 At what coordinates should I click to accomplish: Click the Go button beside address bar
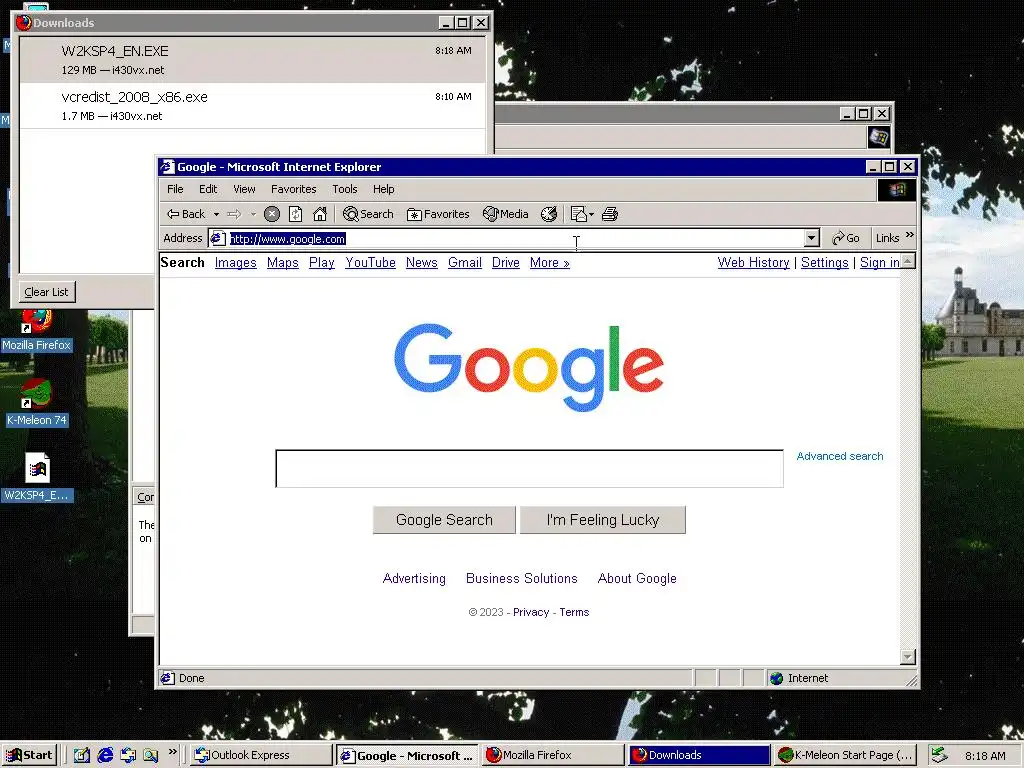pos(846,238)
